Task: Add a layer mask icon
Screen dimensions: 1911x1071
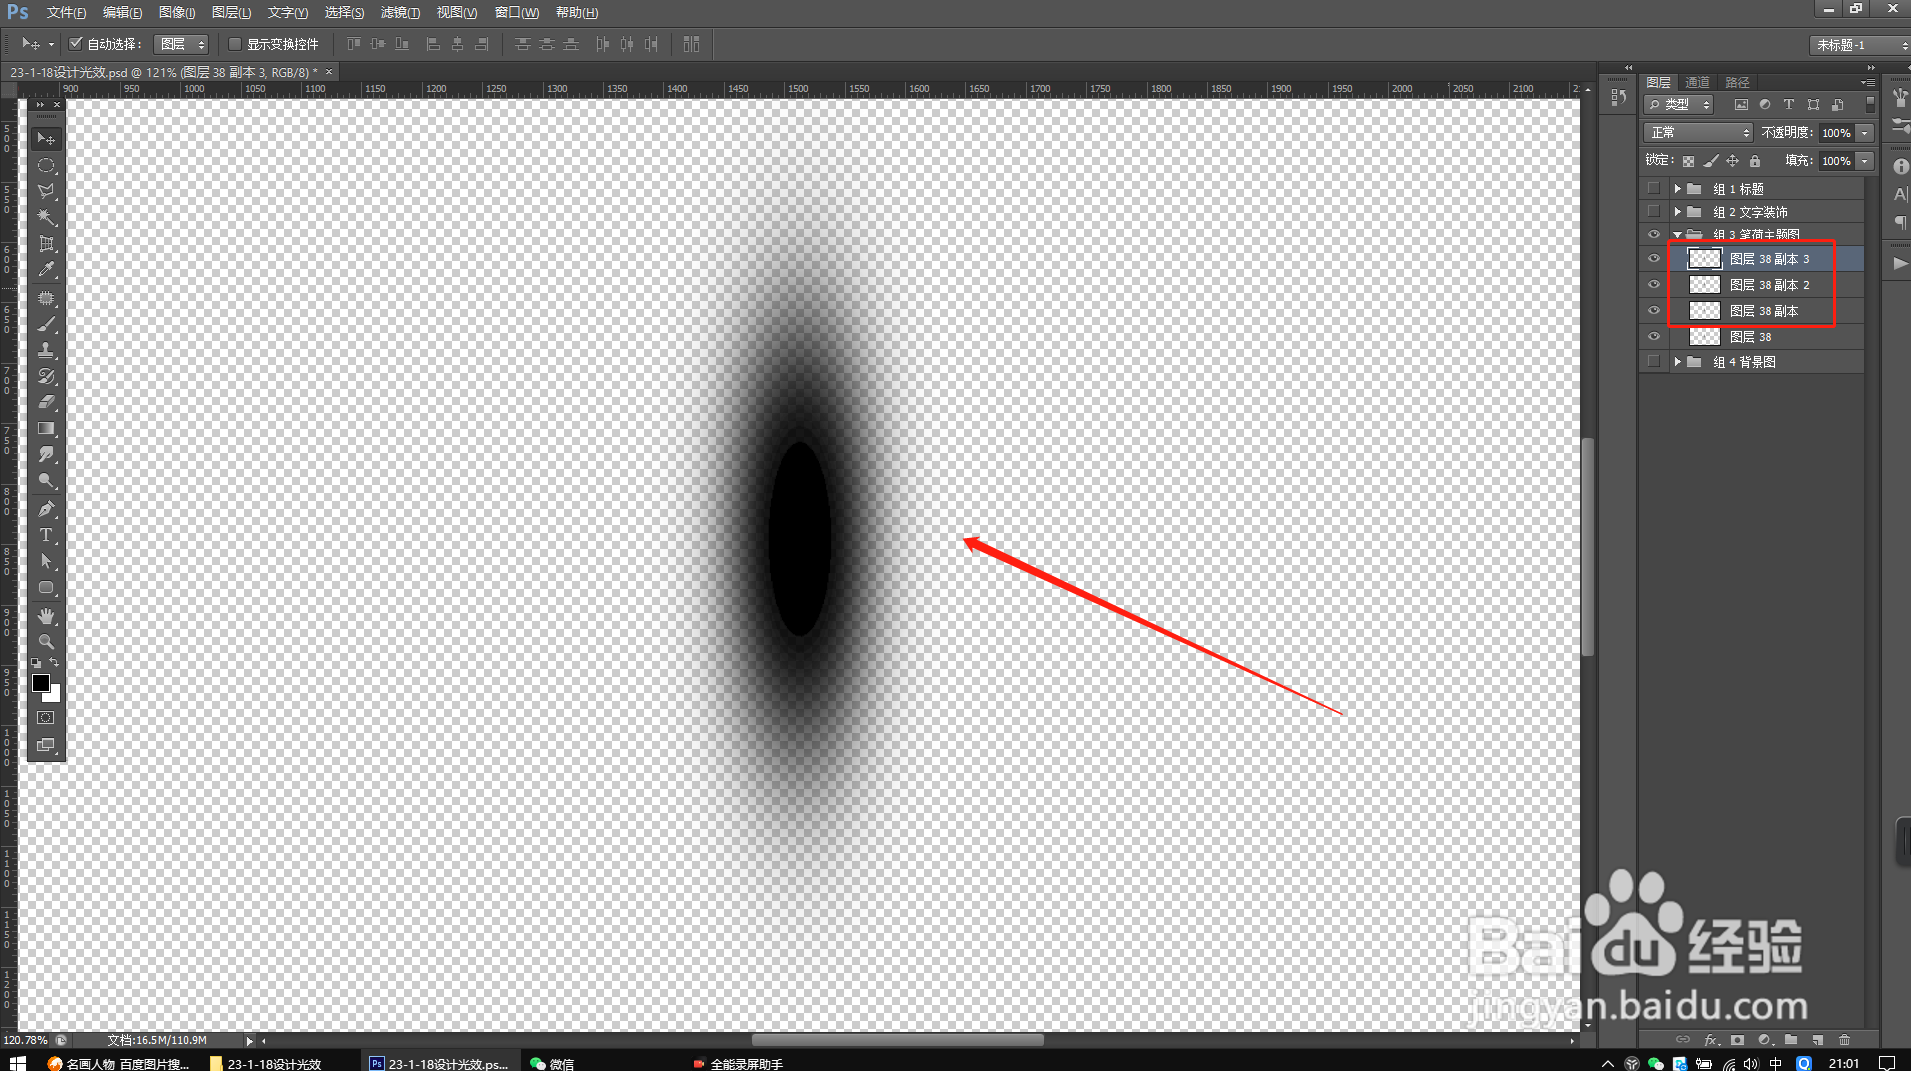Action: (x=1738, y=1040)
